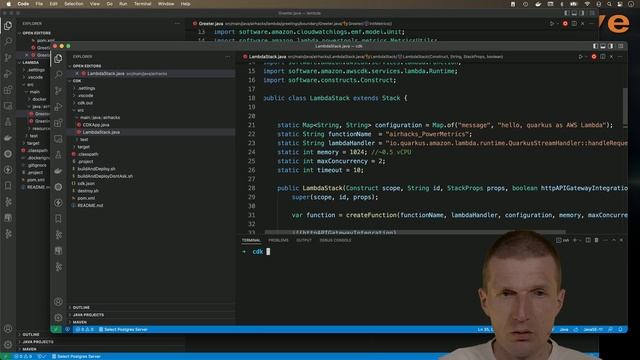
Task: Open Wi-Fi status in macOS menu bar
Action: 587,4
